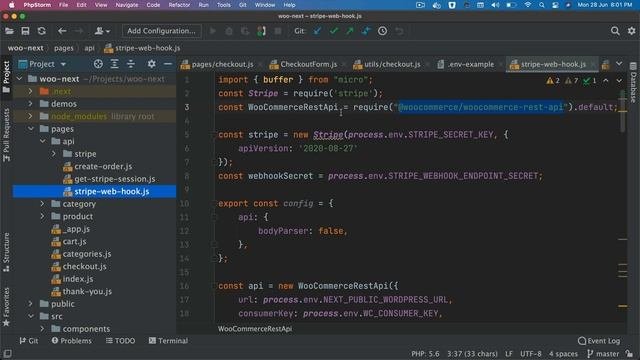This screenshot has width=640, height=360.
Task: Expand the category folder
Action: (42, 204)
